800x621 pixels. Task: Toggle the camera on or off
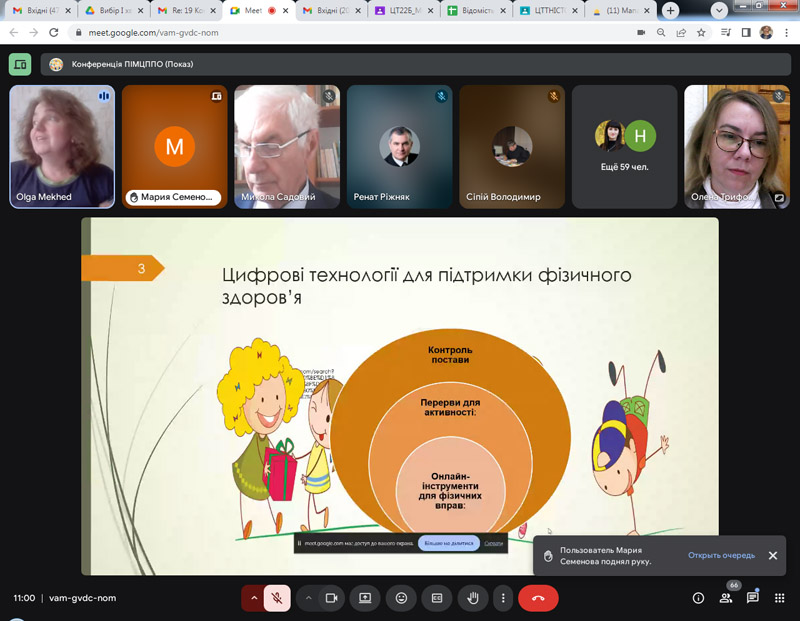click(x=332, y=598)
